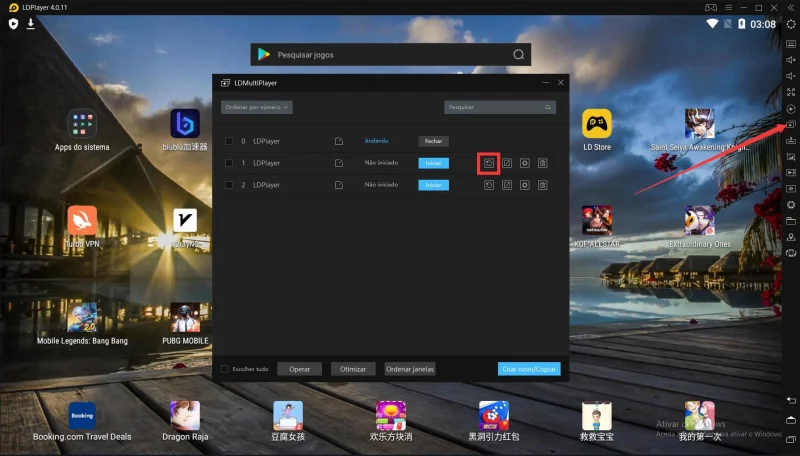This screenshot has width=800, height=456.
Task: Focus the Pesquisar jogos search bar
Action: pyautogui.click(x=391, y=55)
